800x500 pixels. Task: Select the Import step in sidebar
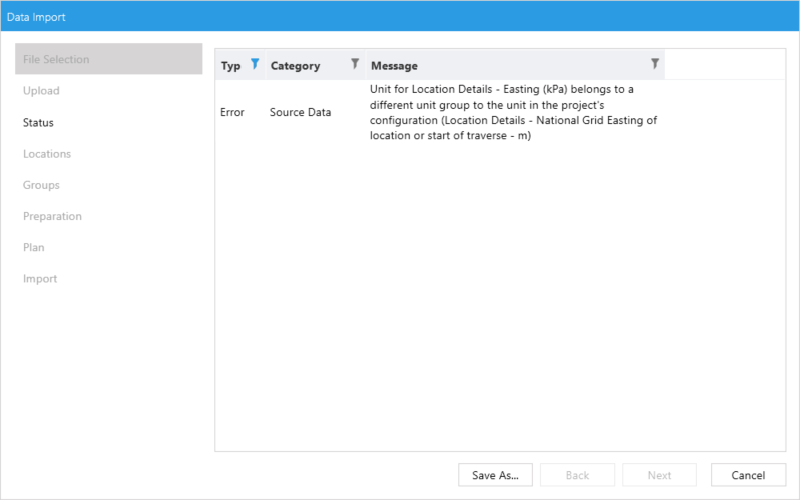click(40, 279)
